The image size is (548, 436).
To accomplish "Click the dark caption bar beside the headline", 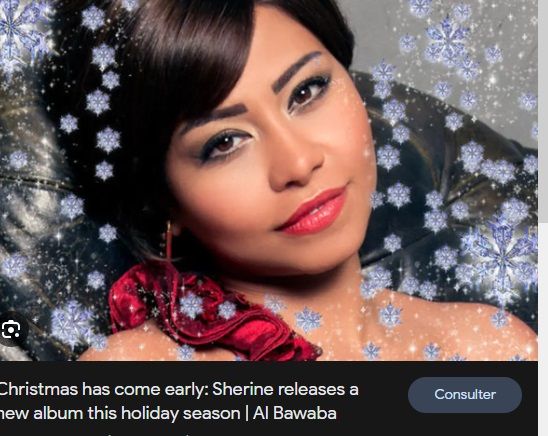I will (383, 398).
